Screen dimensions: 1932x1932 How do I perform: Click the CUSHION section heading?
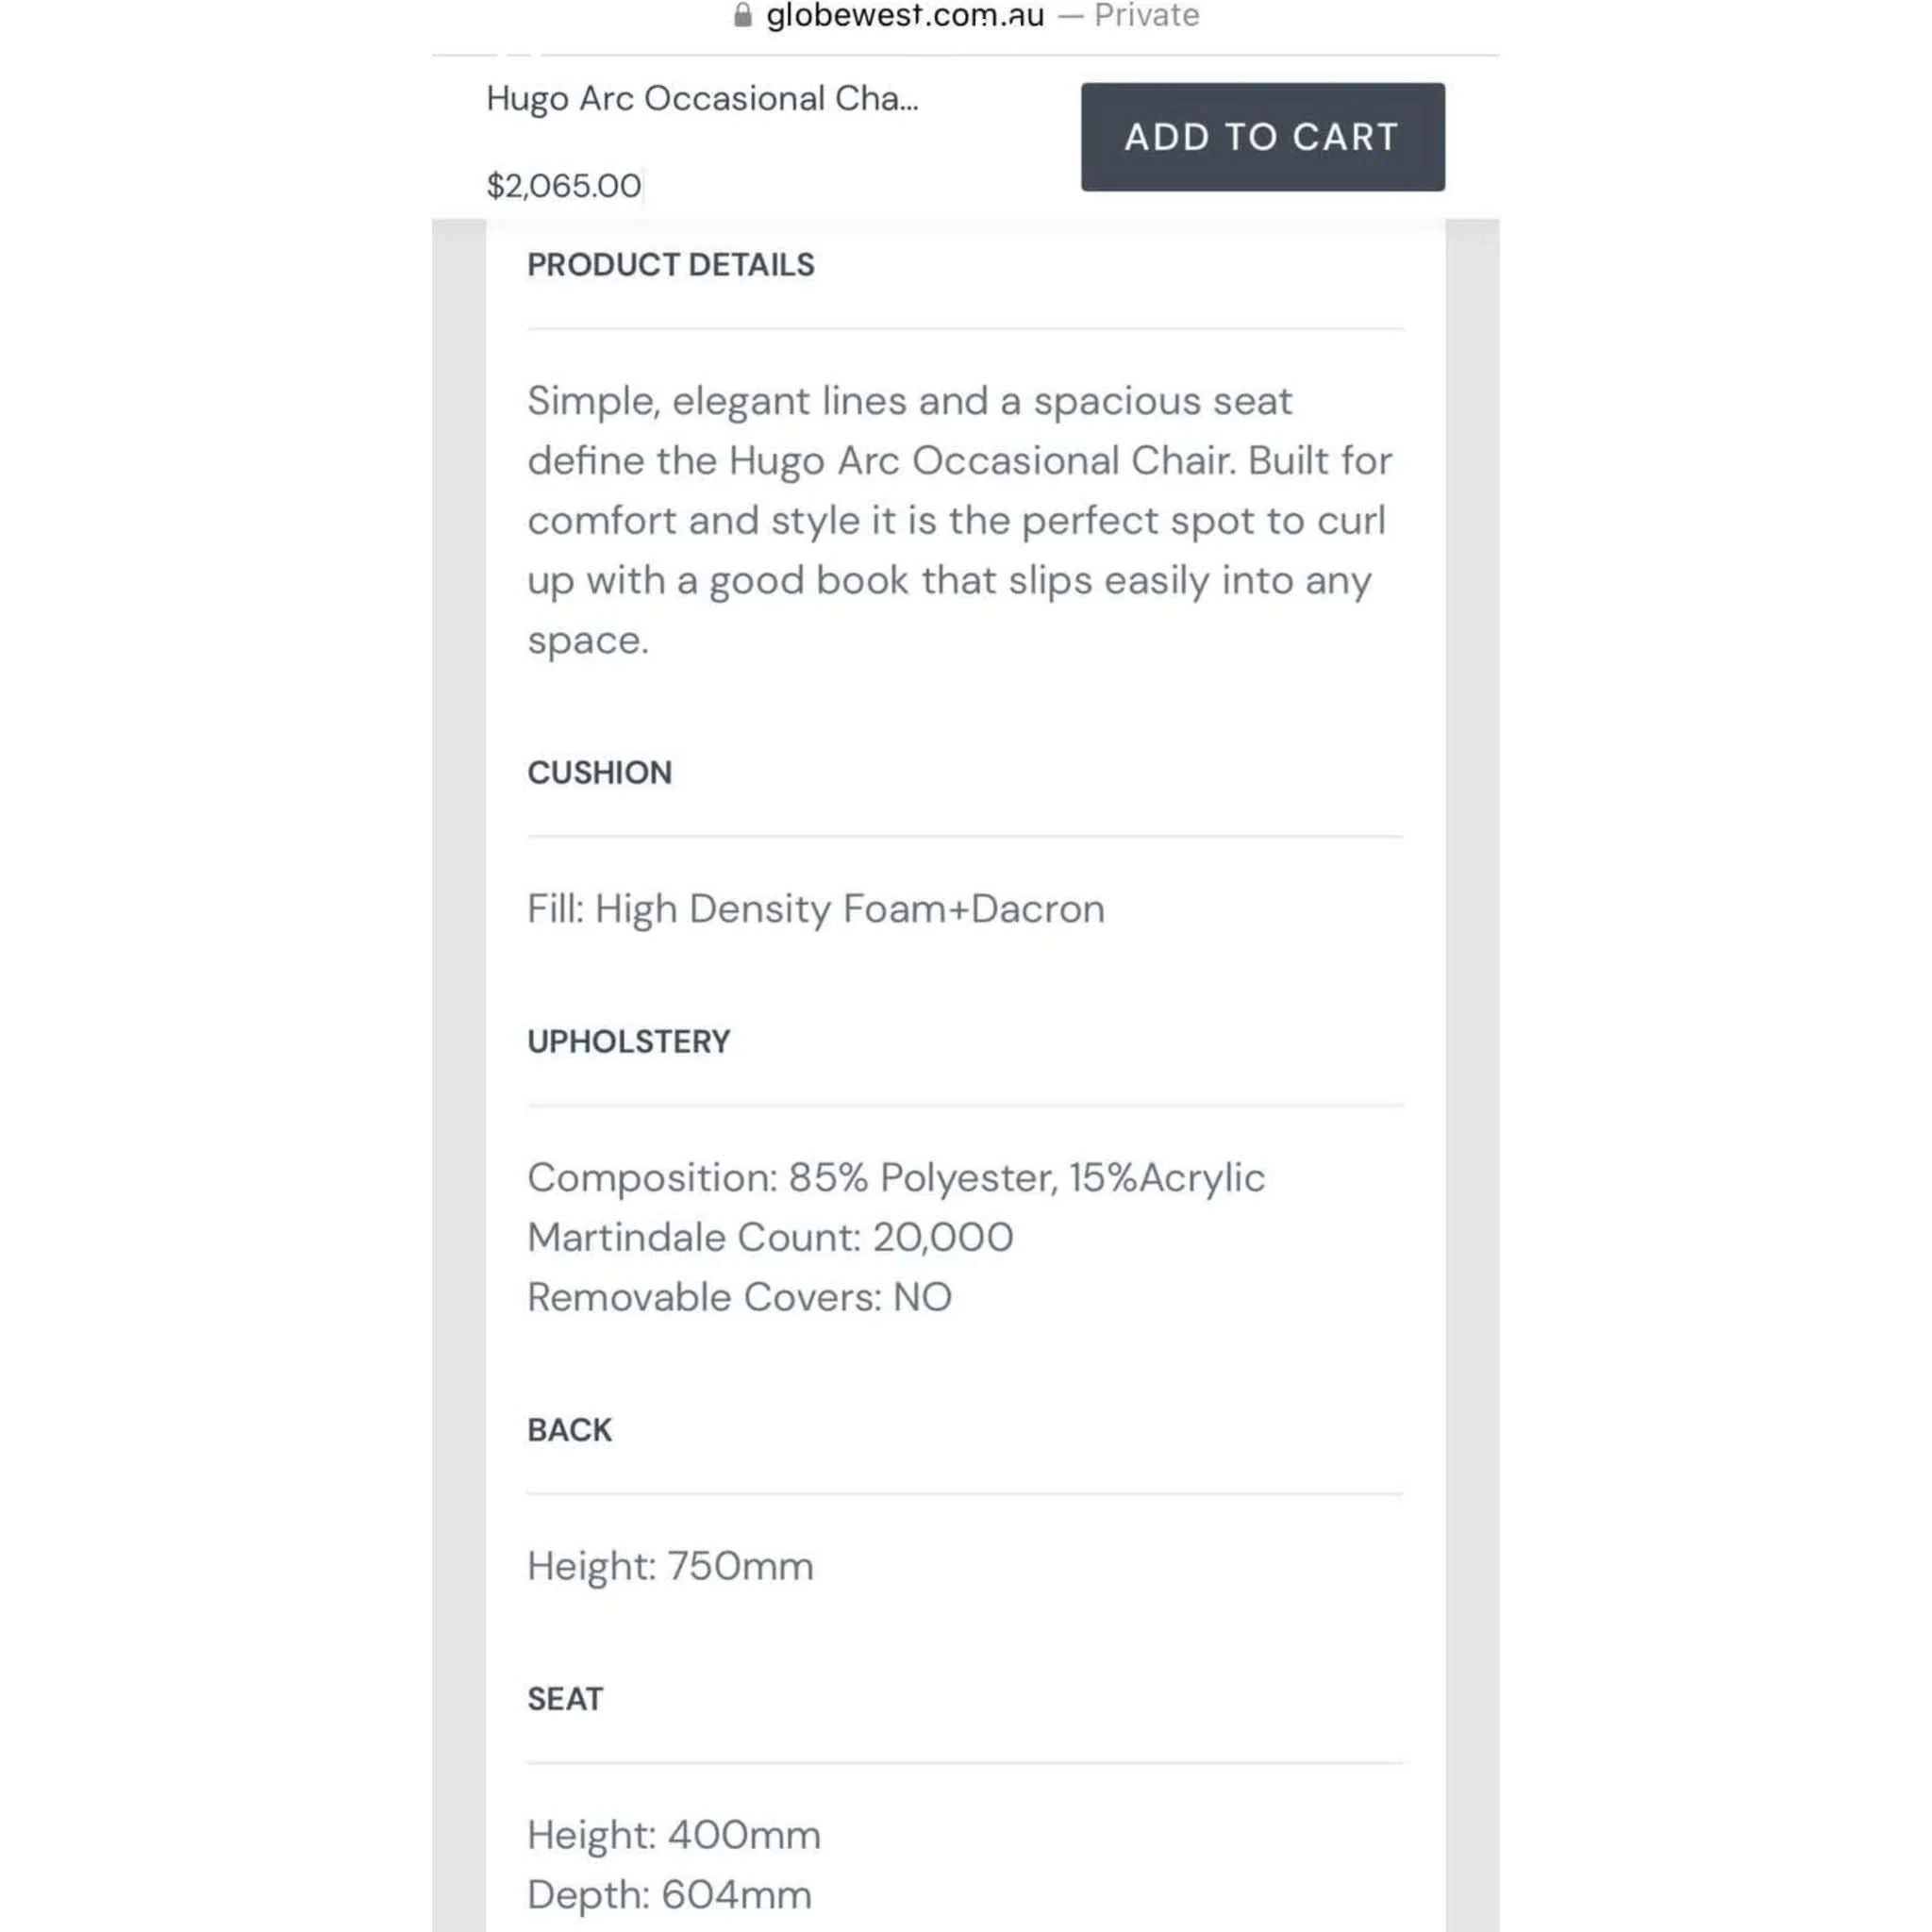599,773
